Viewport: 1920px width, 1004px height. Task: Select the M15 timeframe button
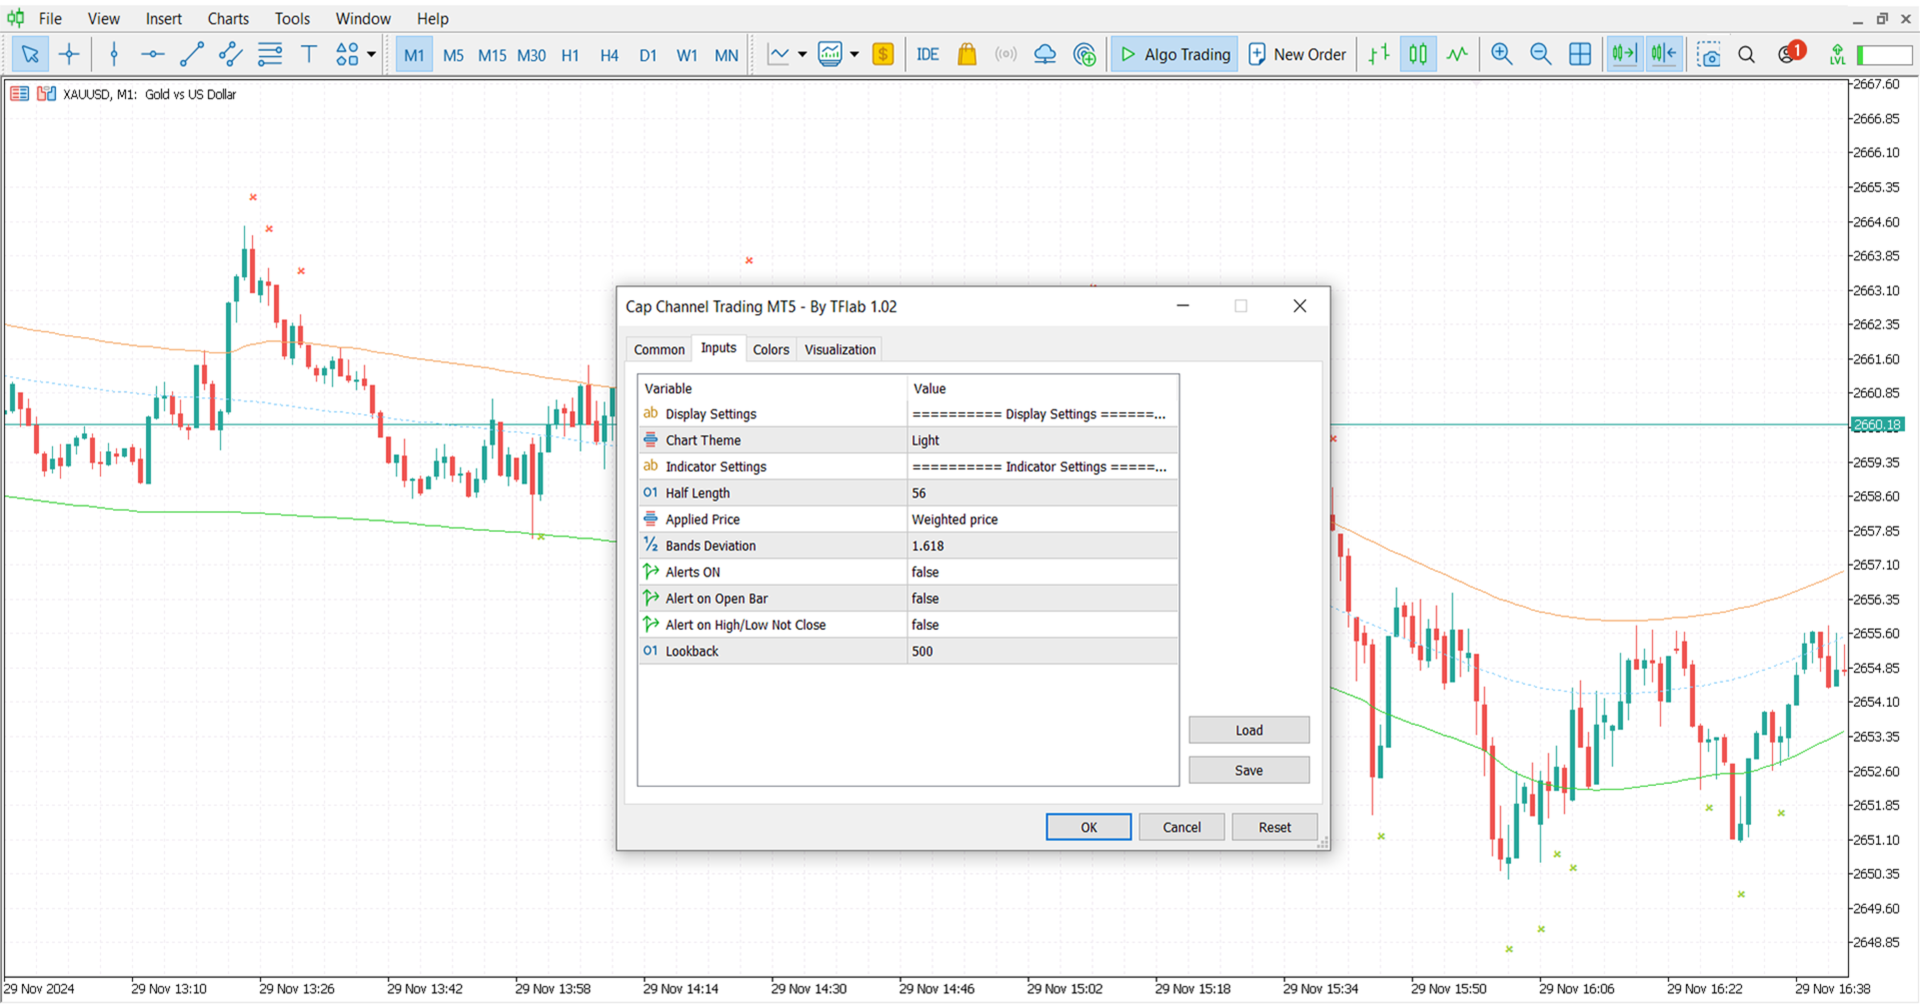[x=492, y=55]
